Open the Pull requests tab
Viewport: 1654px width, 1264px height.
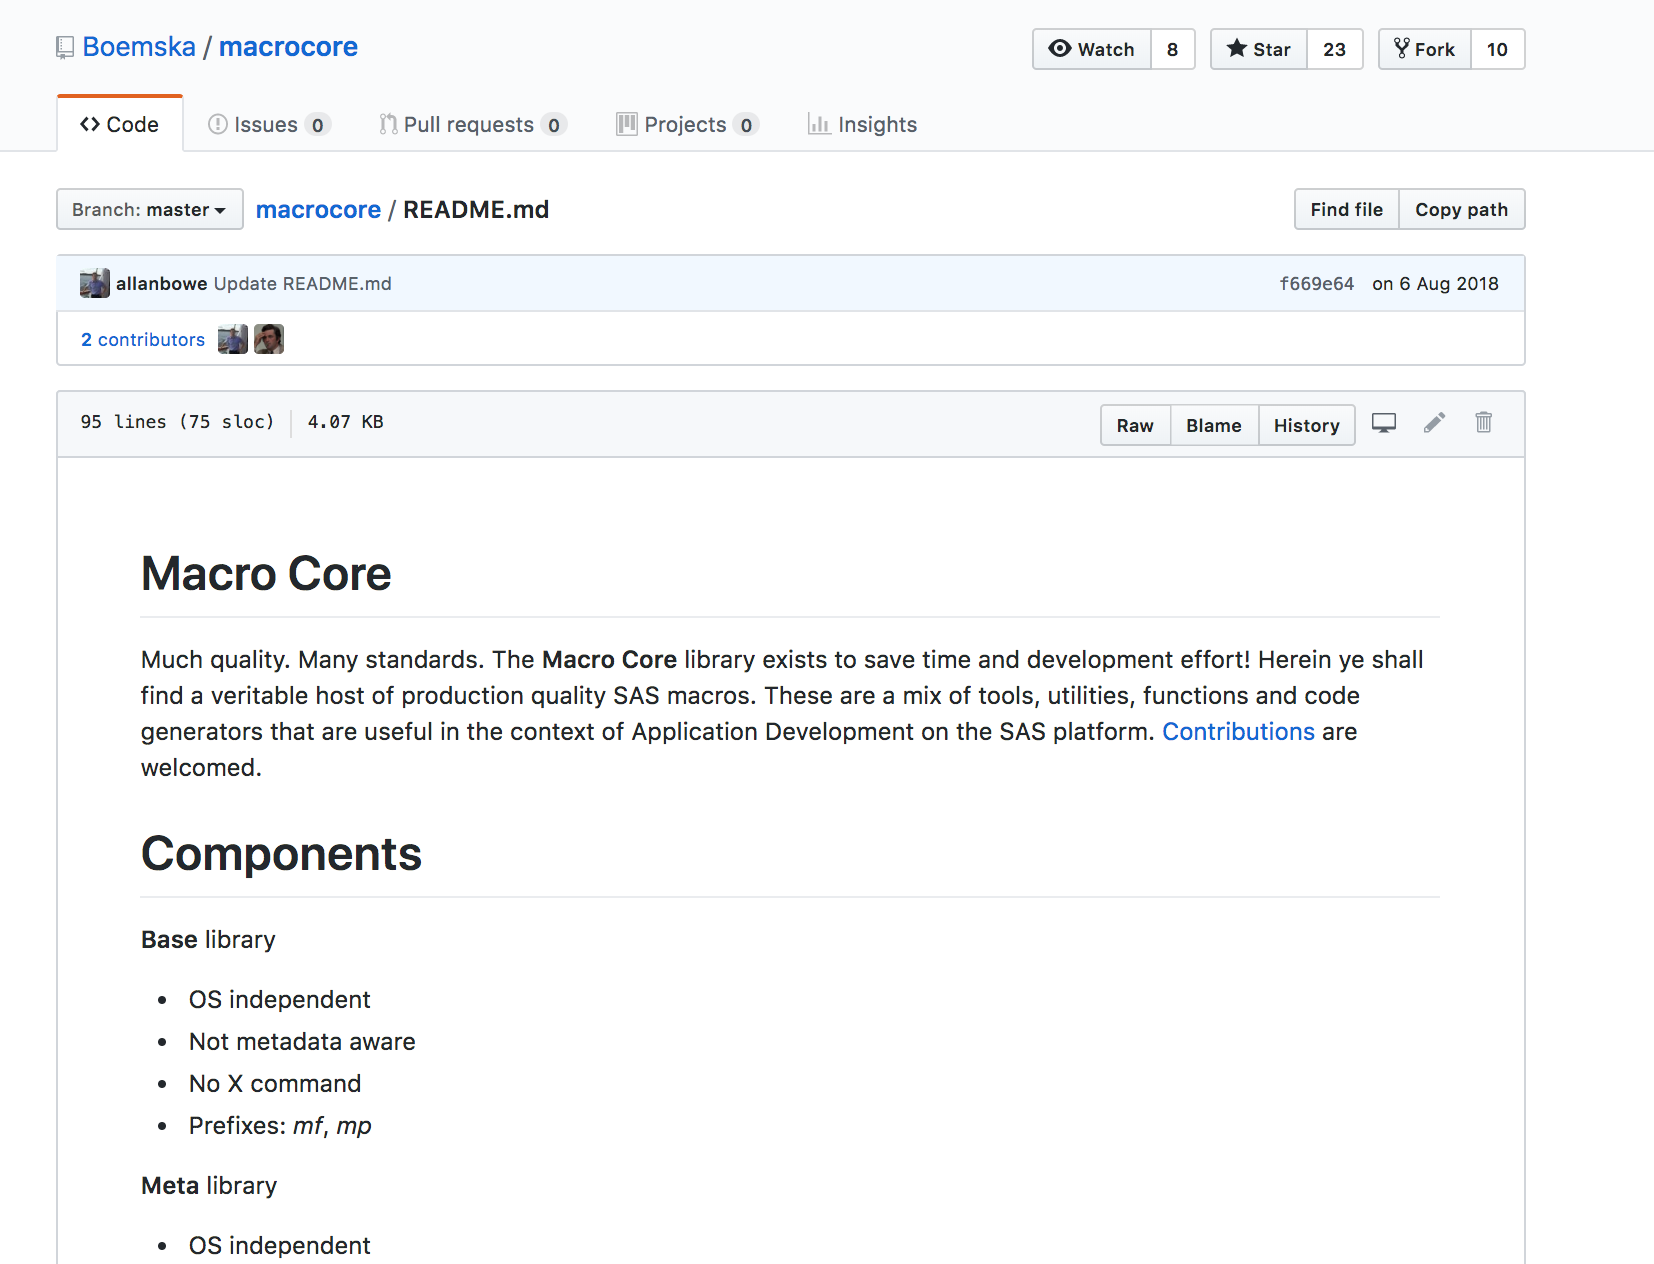473,124
